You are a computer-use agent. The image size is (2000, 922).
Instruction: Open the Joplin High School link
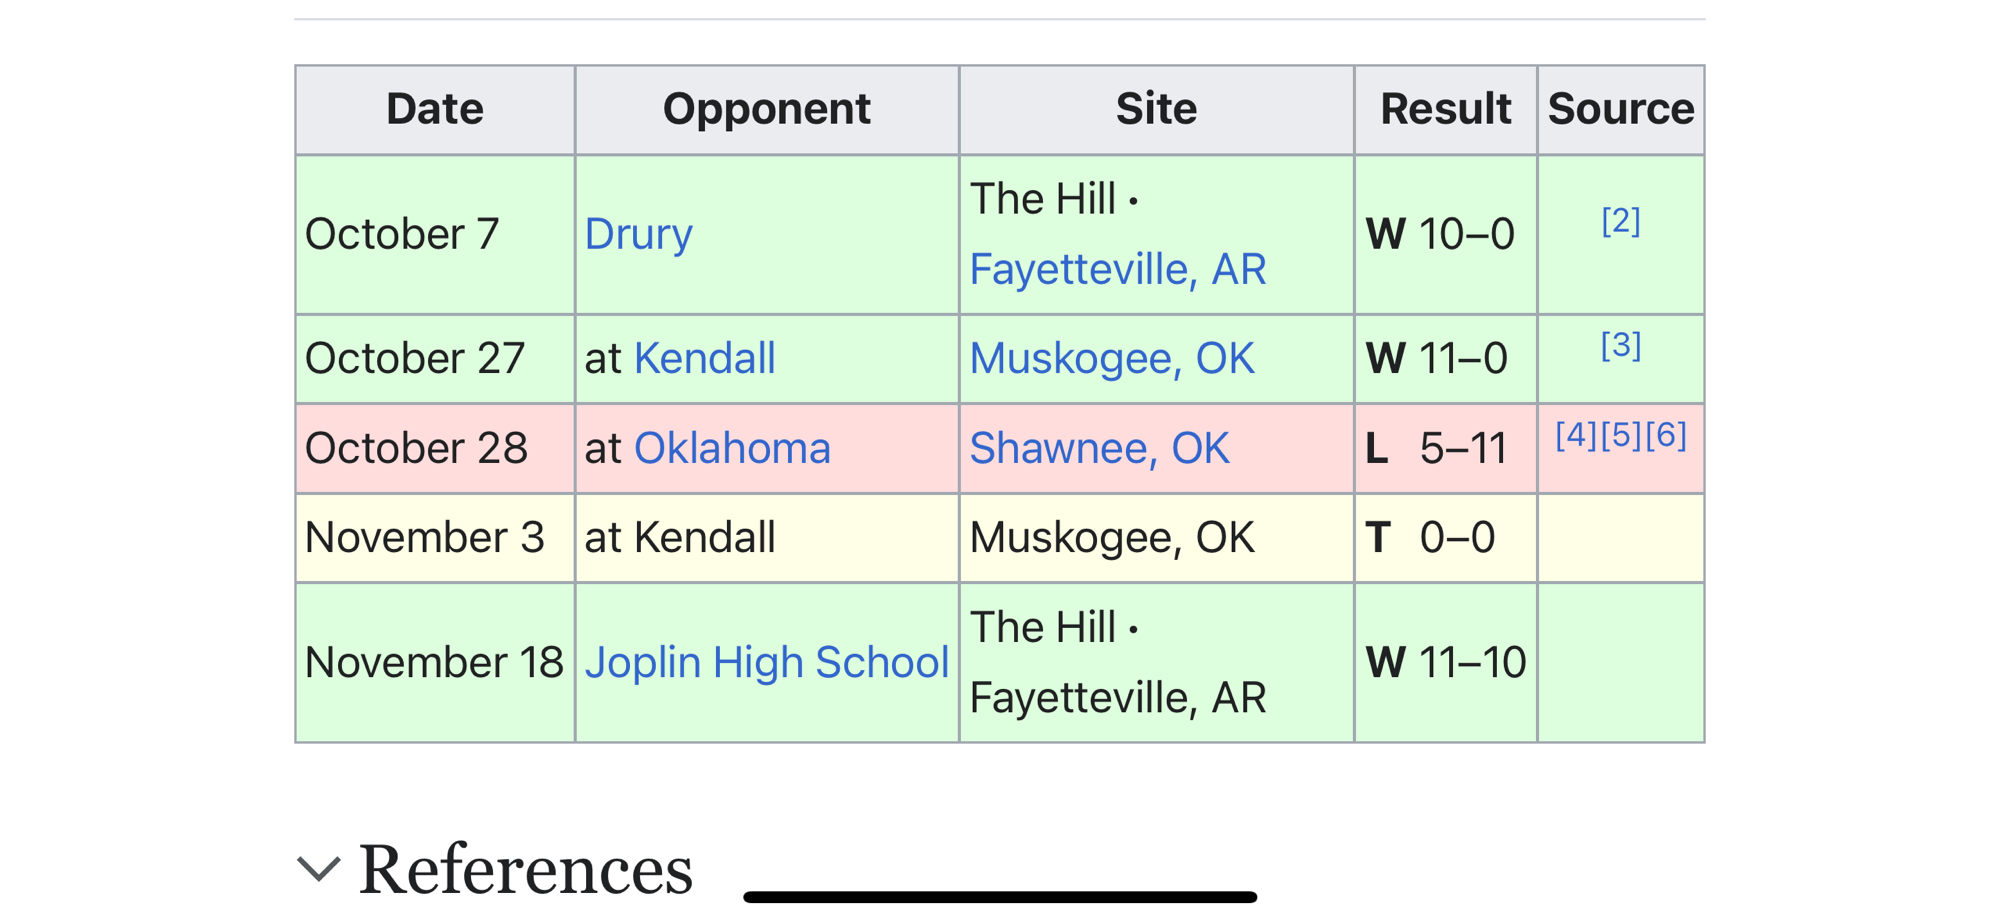766,663
